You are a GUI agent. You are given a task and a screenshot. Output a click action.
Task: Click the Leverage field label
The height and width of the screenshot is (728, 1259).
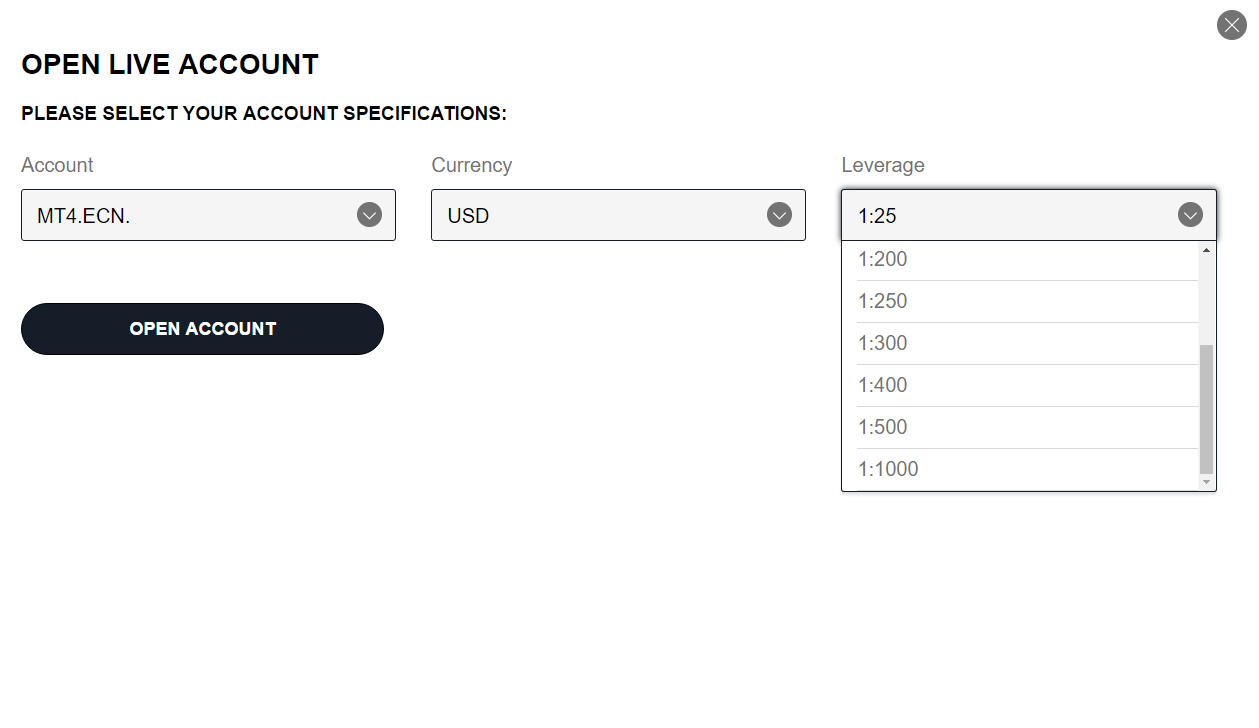(x=883, y=165)
